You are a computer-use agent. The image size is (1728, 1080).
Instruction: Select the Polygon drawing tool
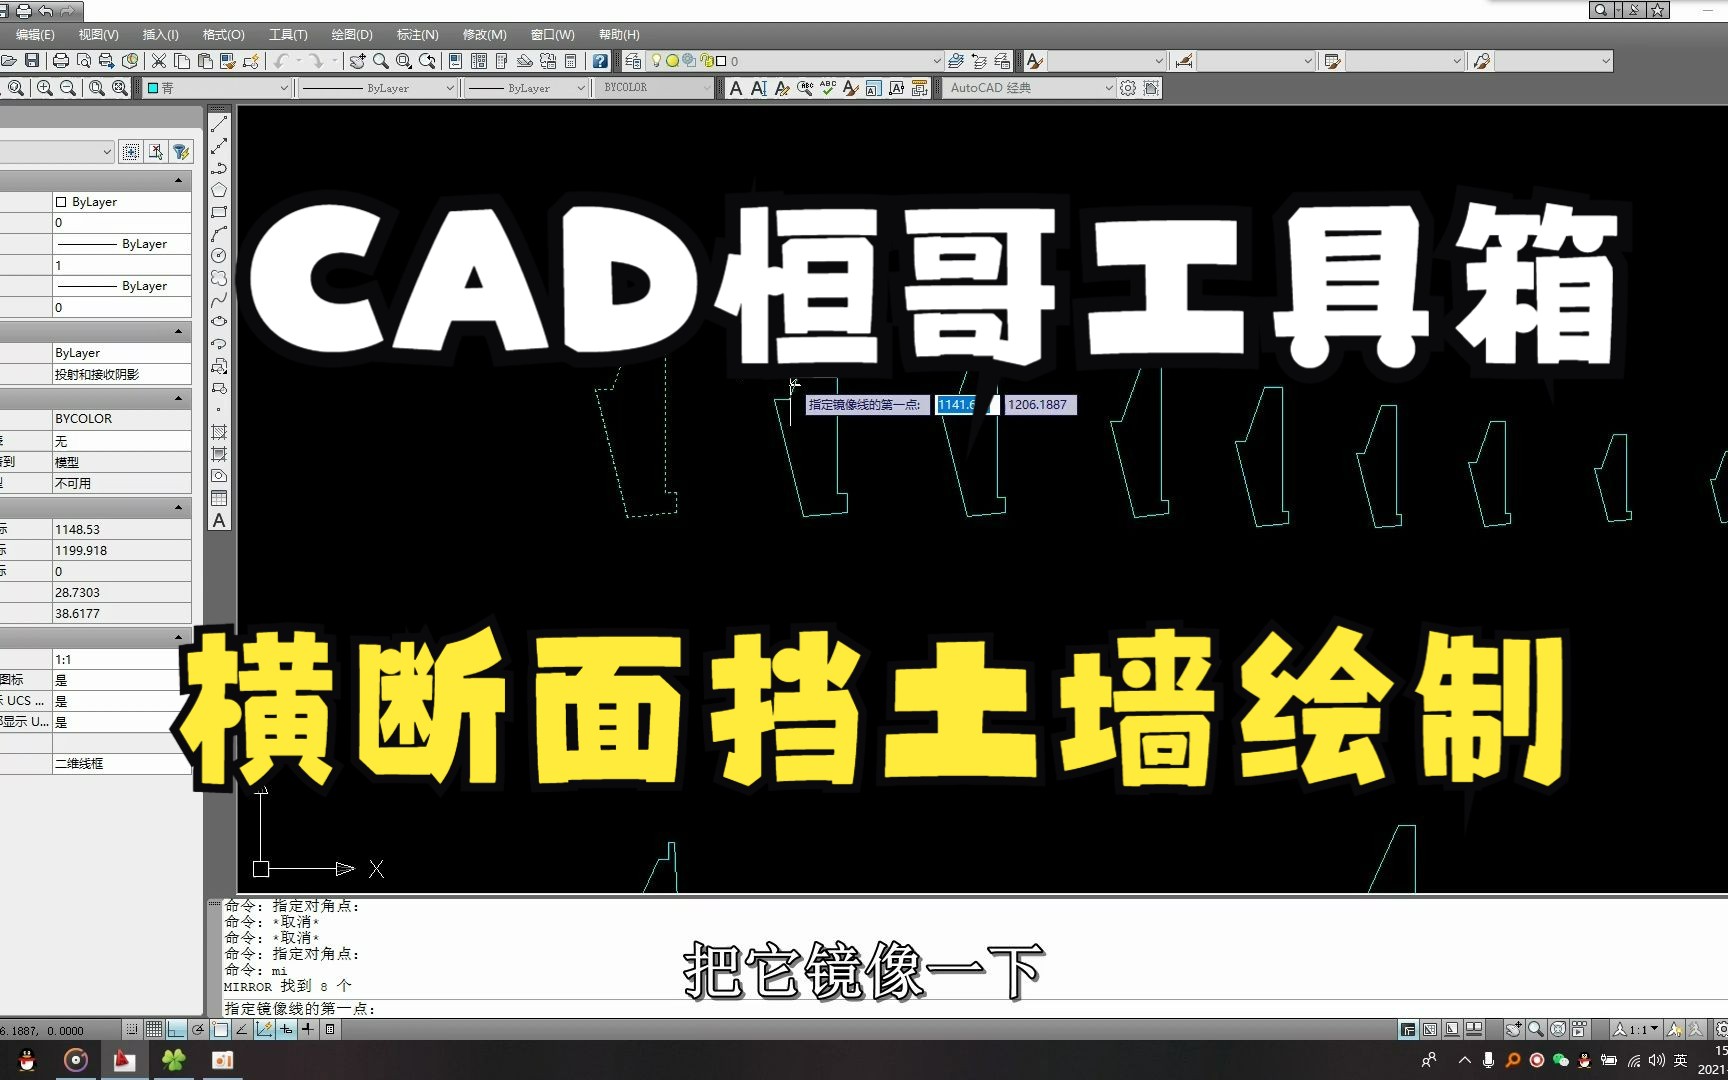click(218, 186)
